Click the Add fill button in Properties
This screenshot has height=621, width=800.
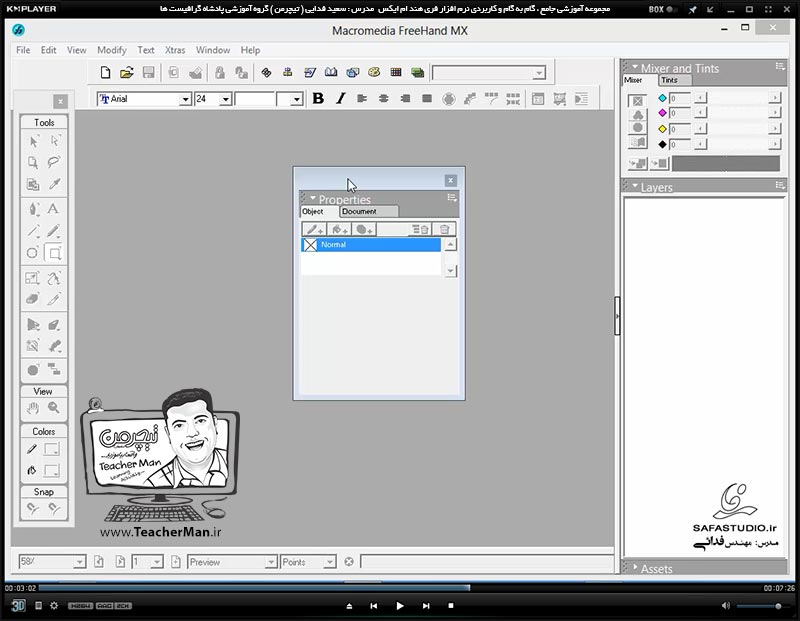(339, 230)
